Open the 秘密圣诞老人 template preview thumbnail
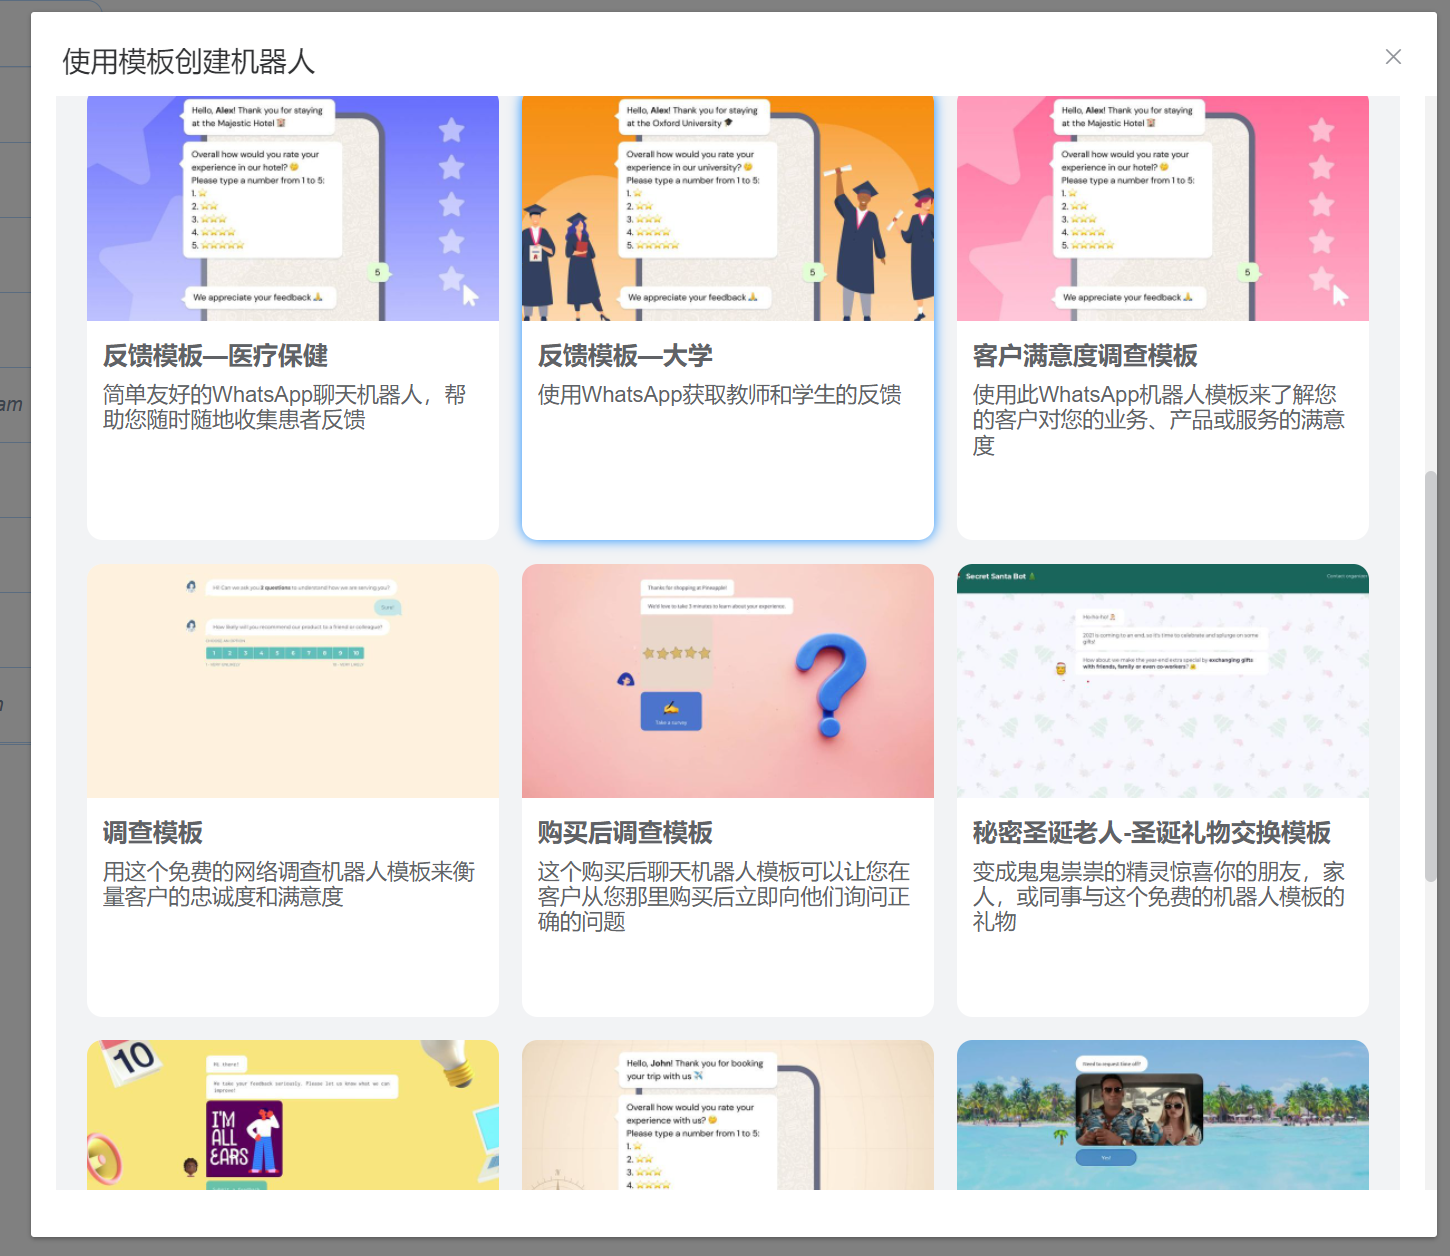 [1163, 681]
